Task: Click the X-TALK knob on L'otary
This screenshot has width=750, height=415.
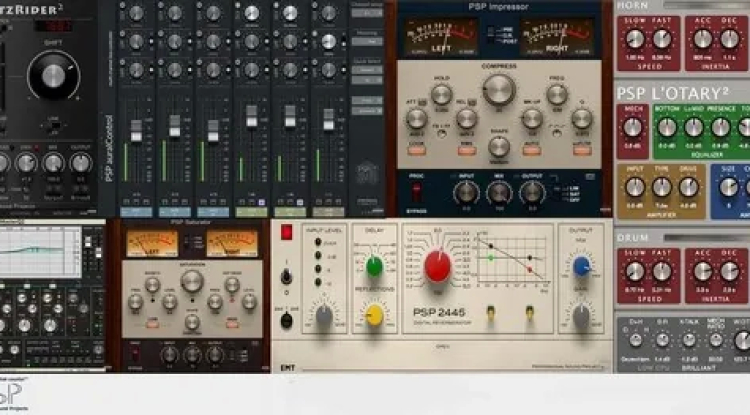Action: click(x=689, y=340)
